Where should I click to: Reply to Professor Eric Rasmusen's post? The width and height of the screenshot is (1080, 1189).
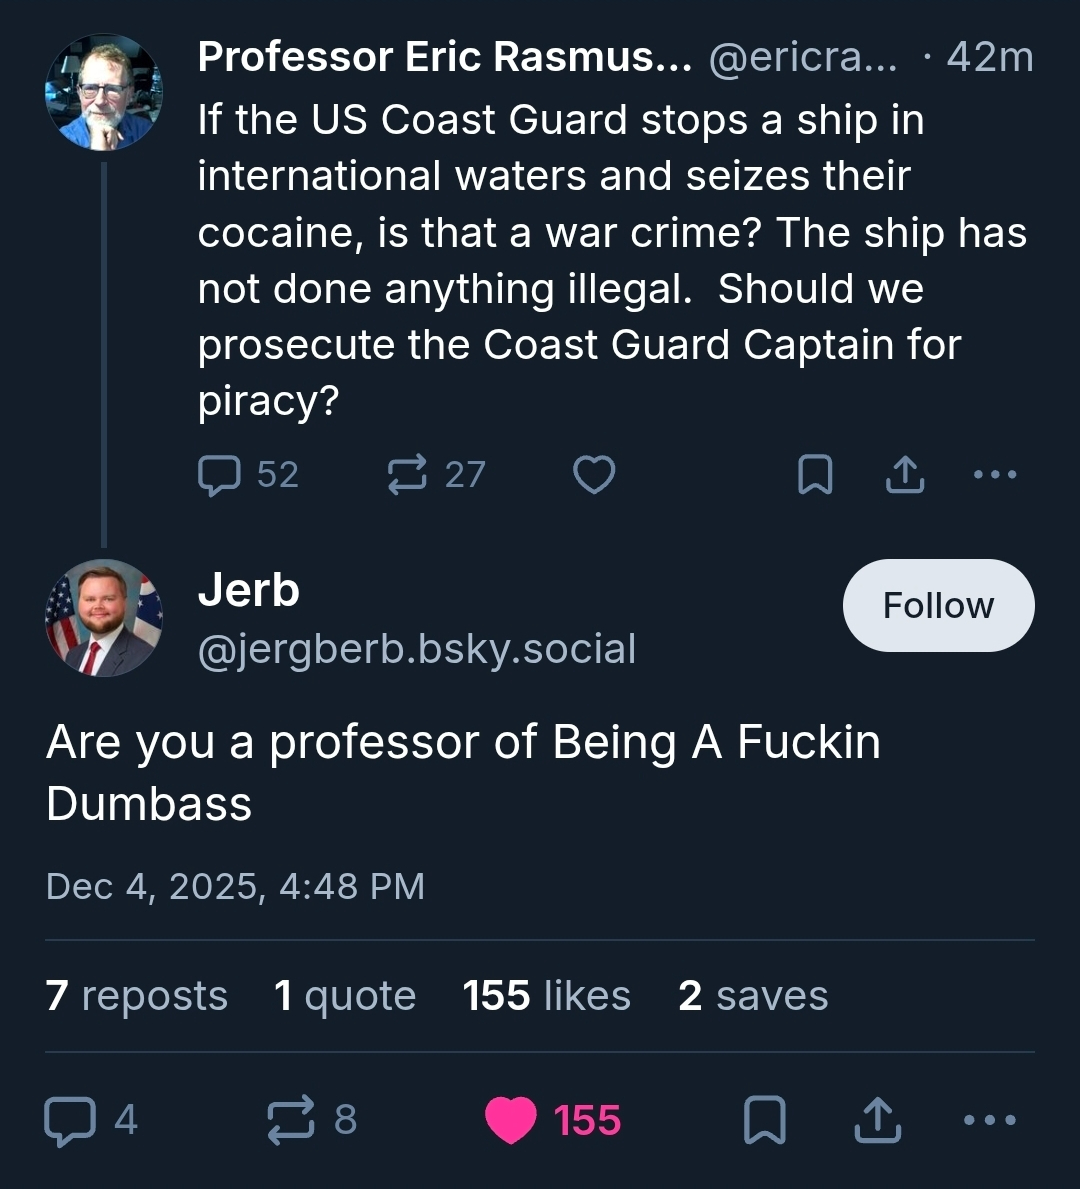(220, 475)
